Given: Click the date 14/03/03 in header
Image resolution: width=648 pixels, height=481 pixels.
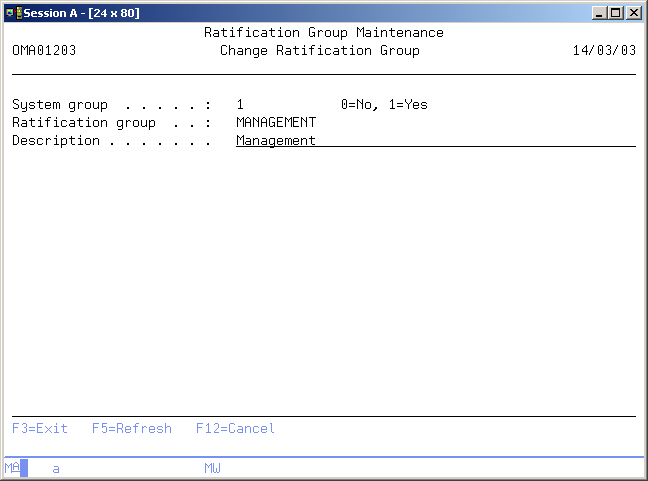Looking at the screenshot, I should [604, 51].
